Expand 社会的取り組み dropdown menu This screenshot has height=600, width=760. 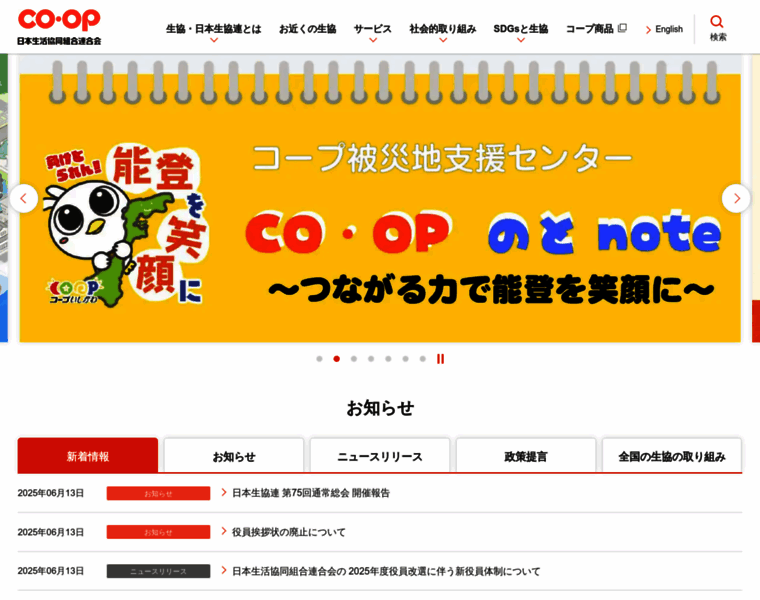pyautogui.click(x=443, y=30)
